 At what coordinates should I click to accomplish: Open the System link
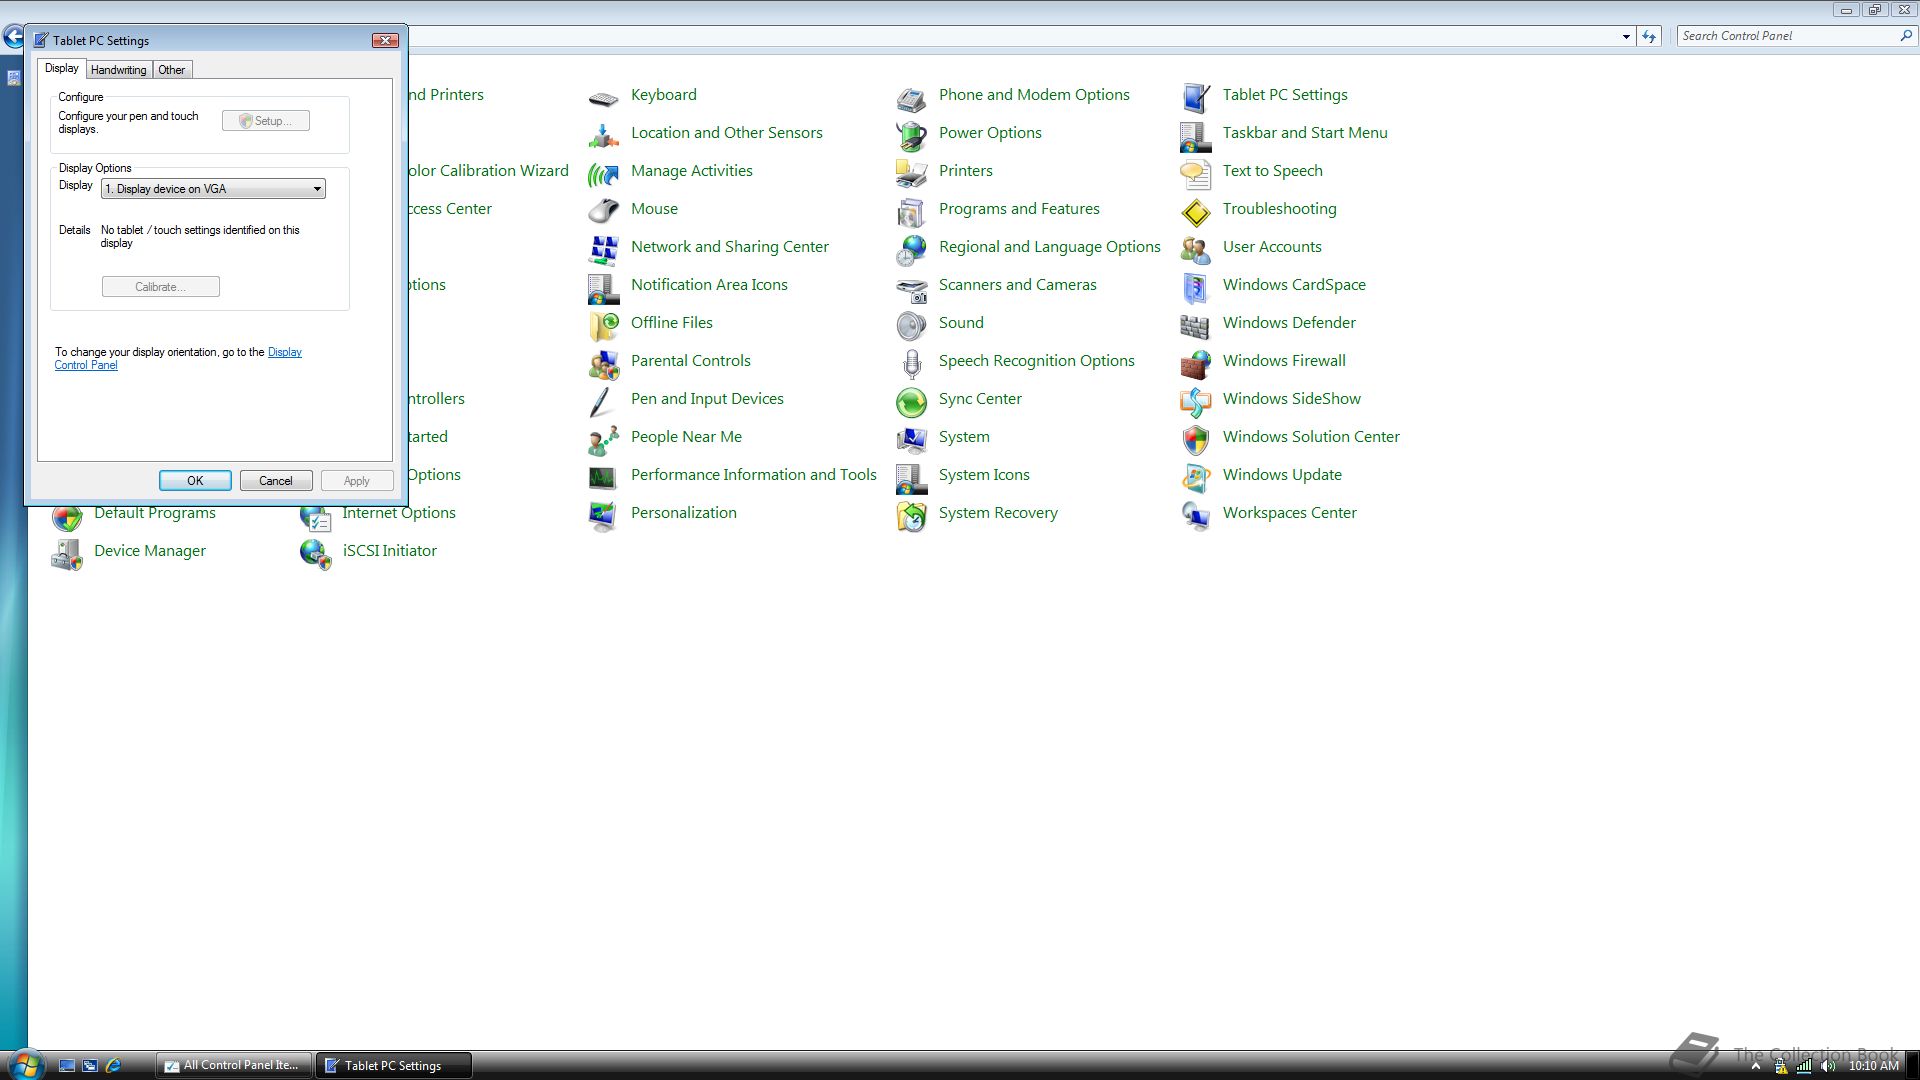coord(964,436)
